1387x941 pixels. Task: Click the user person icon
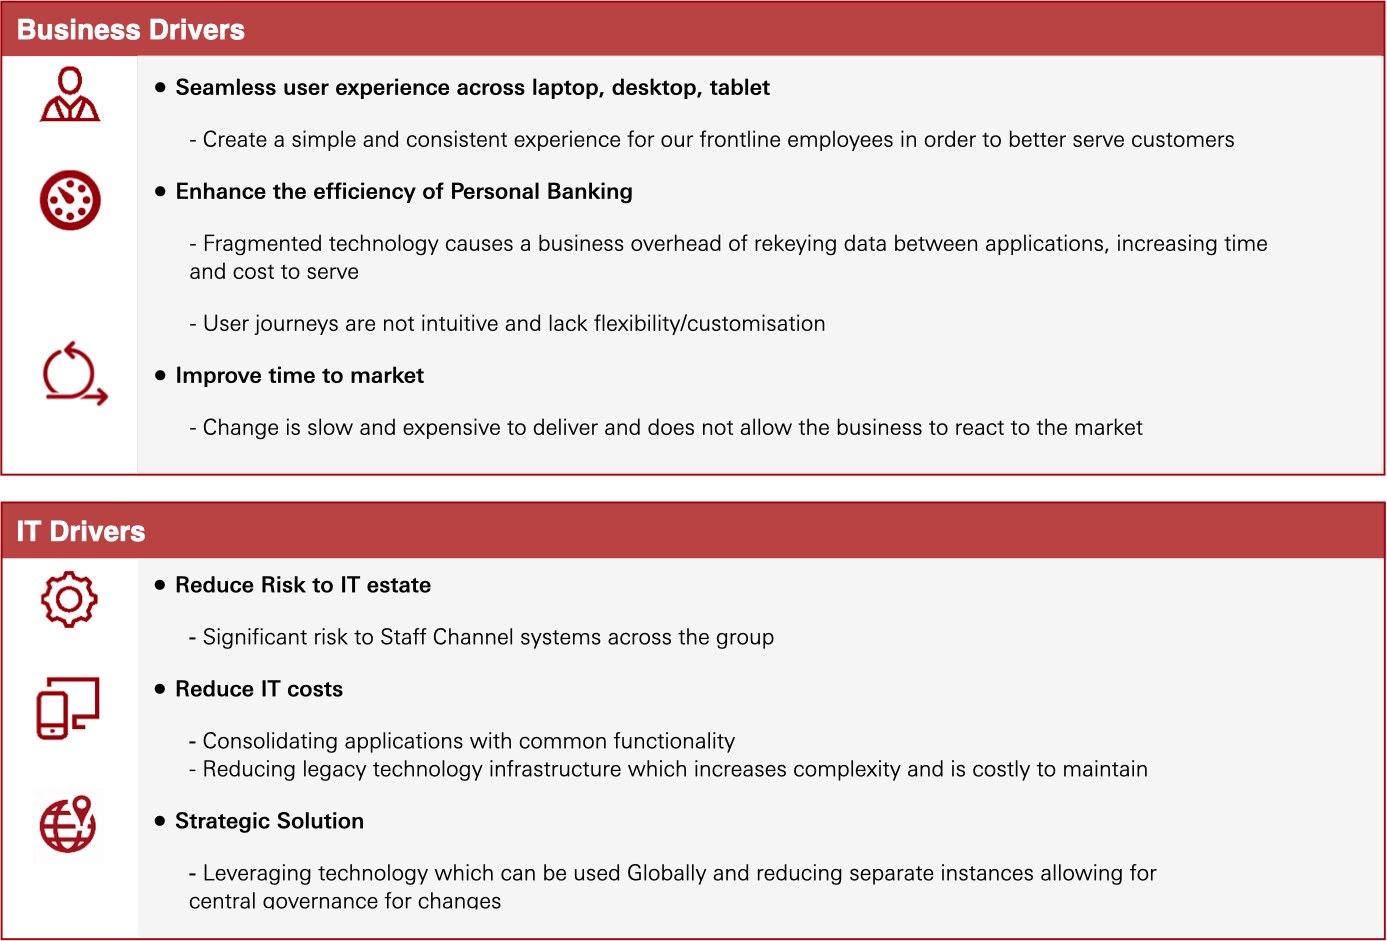point(70,95)
